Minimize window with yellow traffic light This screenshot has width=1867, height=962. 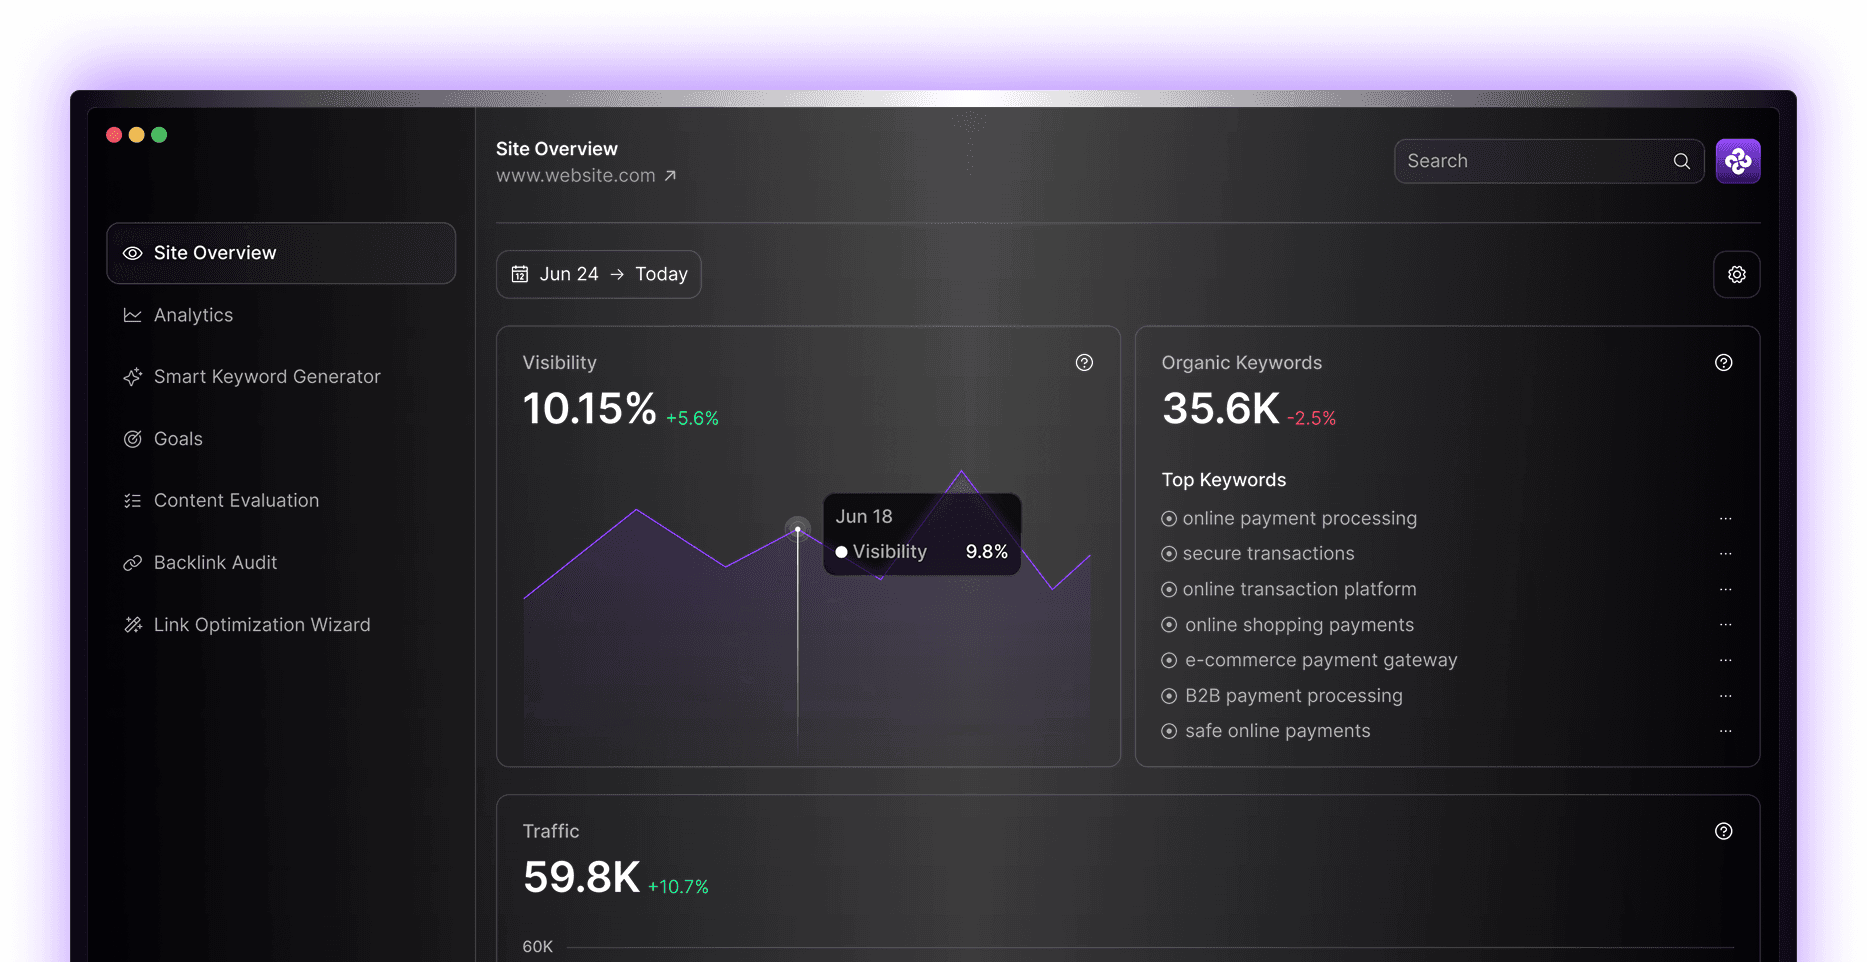[137, 135]
